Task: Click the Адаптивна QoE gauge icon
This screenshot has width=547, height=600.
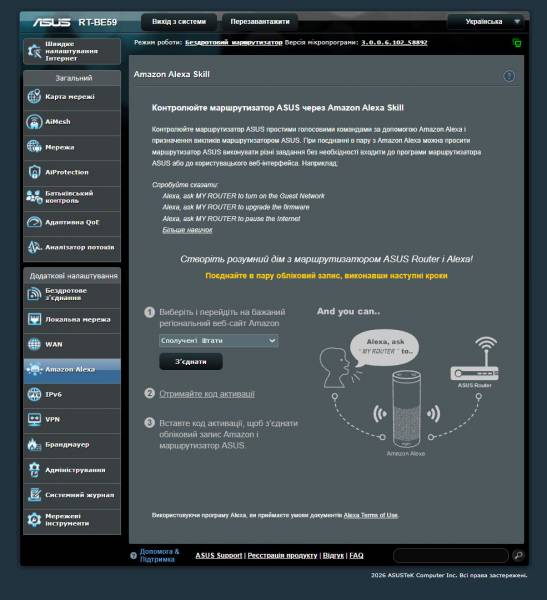Action: click(x=34, y=222)
